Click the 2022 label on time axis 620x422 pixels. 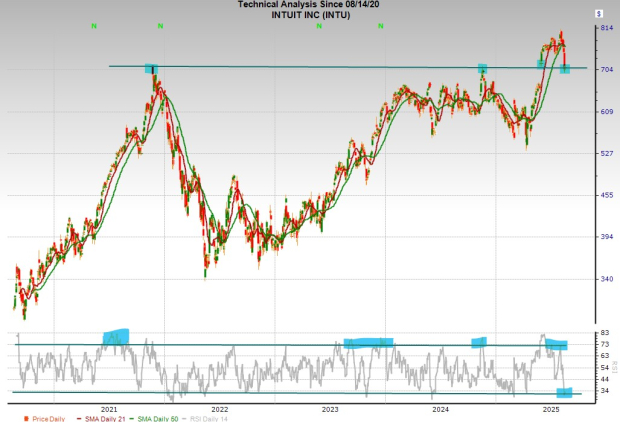pyautogui.click(x=220, y=410)
